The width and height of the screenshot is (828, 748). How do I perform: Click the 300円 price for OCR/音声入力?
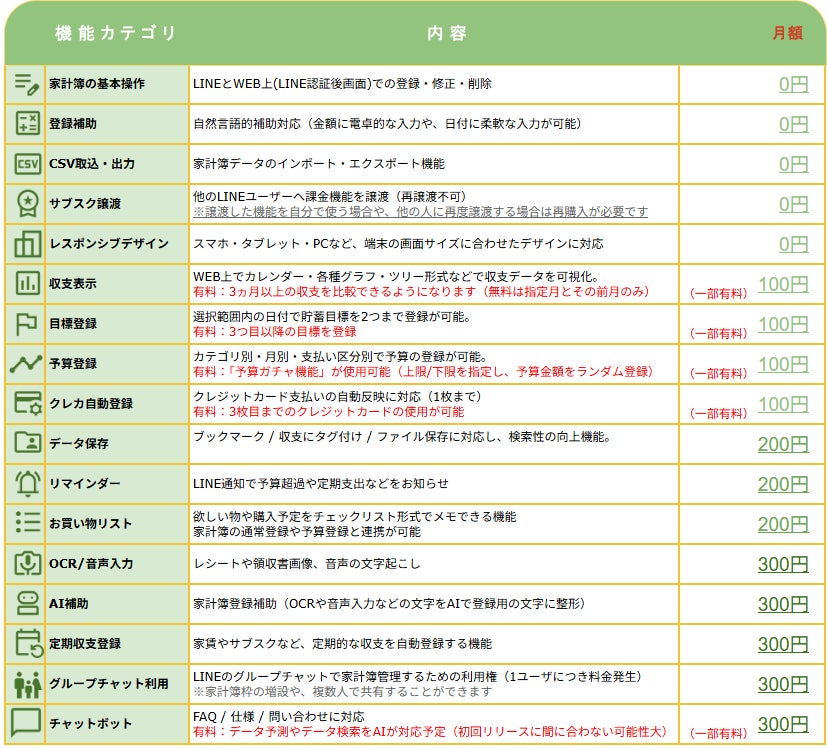[x=782, y=565]
